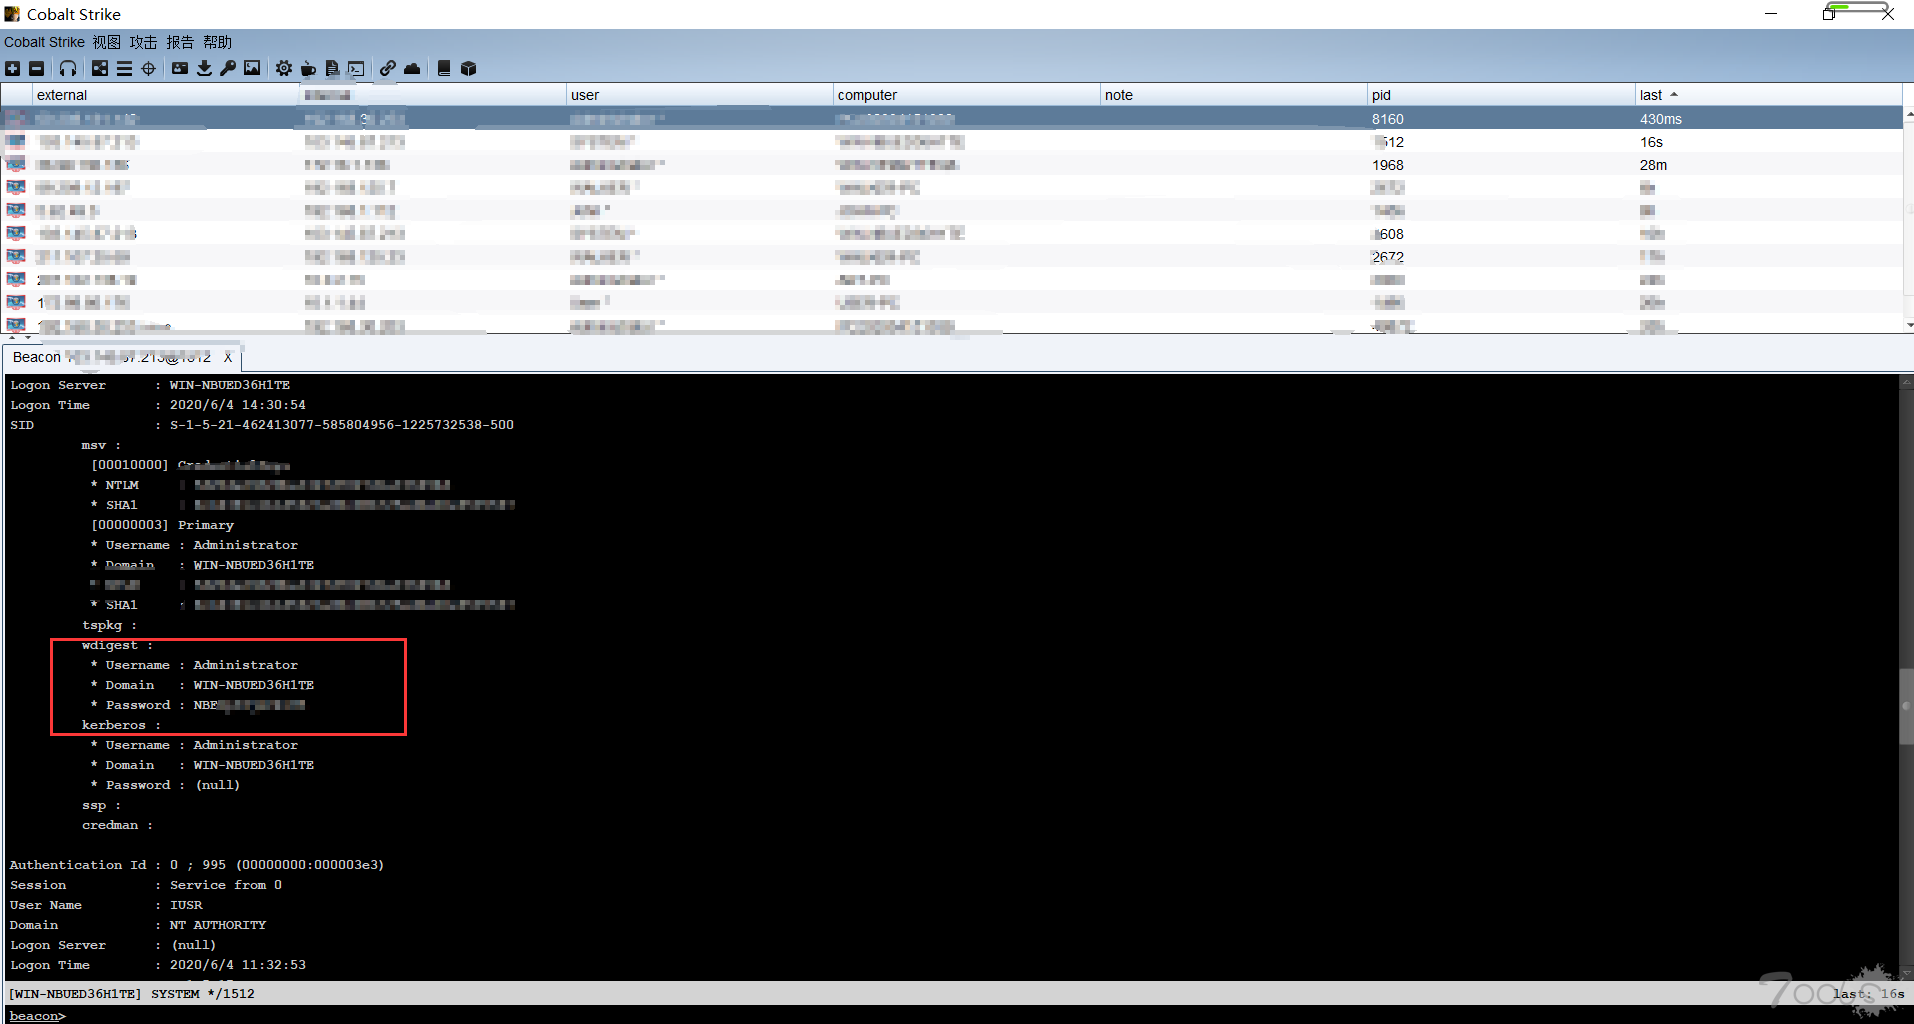Open help book icon
The width and height of the screenshot is (1914, 1024).
(x=444, y=69)
